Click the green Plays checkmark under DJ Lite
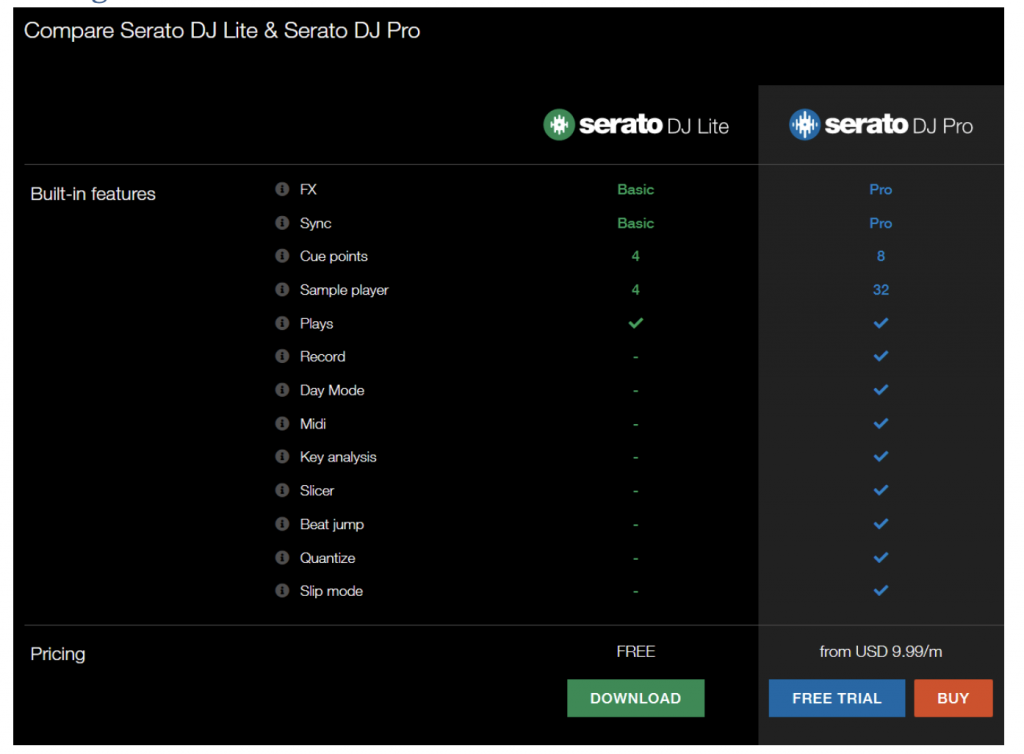Screen dimensions: 1024x754 click(636, 323)
